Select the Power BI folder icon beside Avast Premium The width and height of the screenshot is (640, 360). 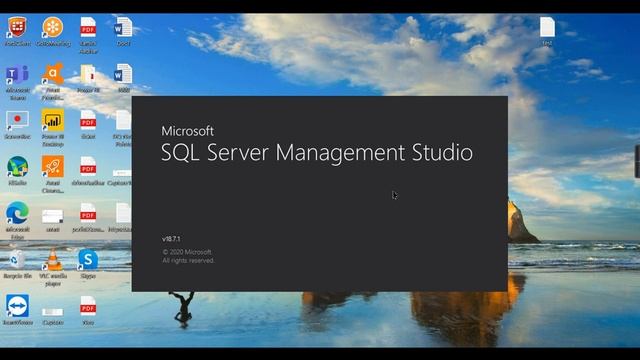(88, 75)
